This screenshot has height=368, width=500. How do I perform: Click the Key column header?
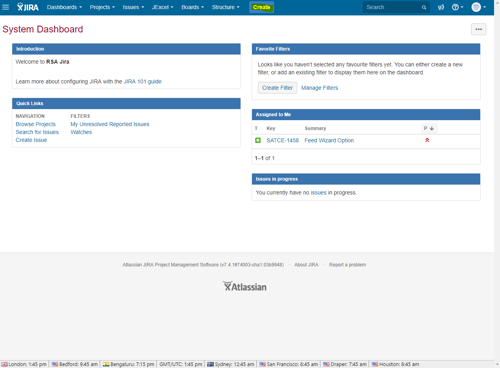(271, 128)
